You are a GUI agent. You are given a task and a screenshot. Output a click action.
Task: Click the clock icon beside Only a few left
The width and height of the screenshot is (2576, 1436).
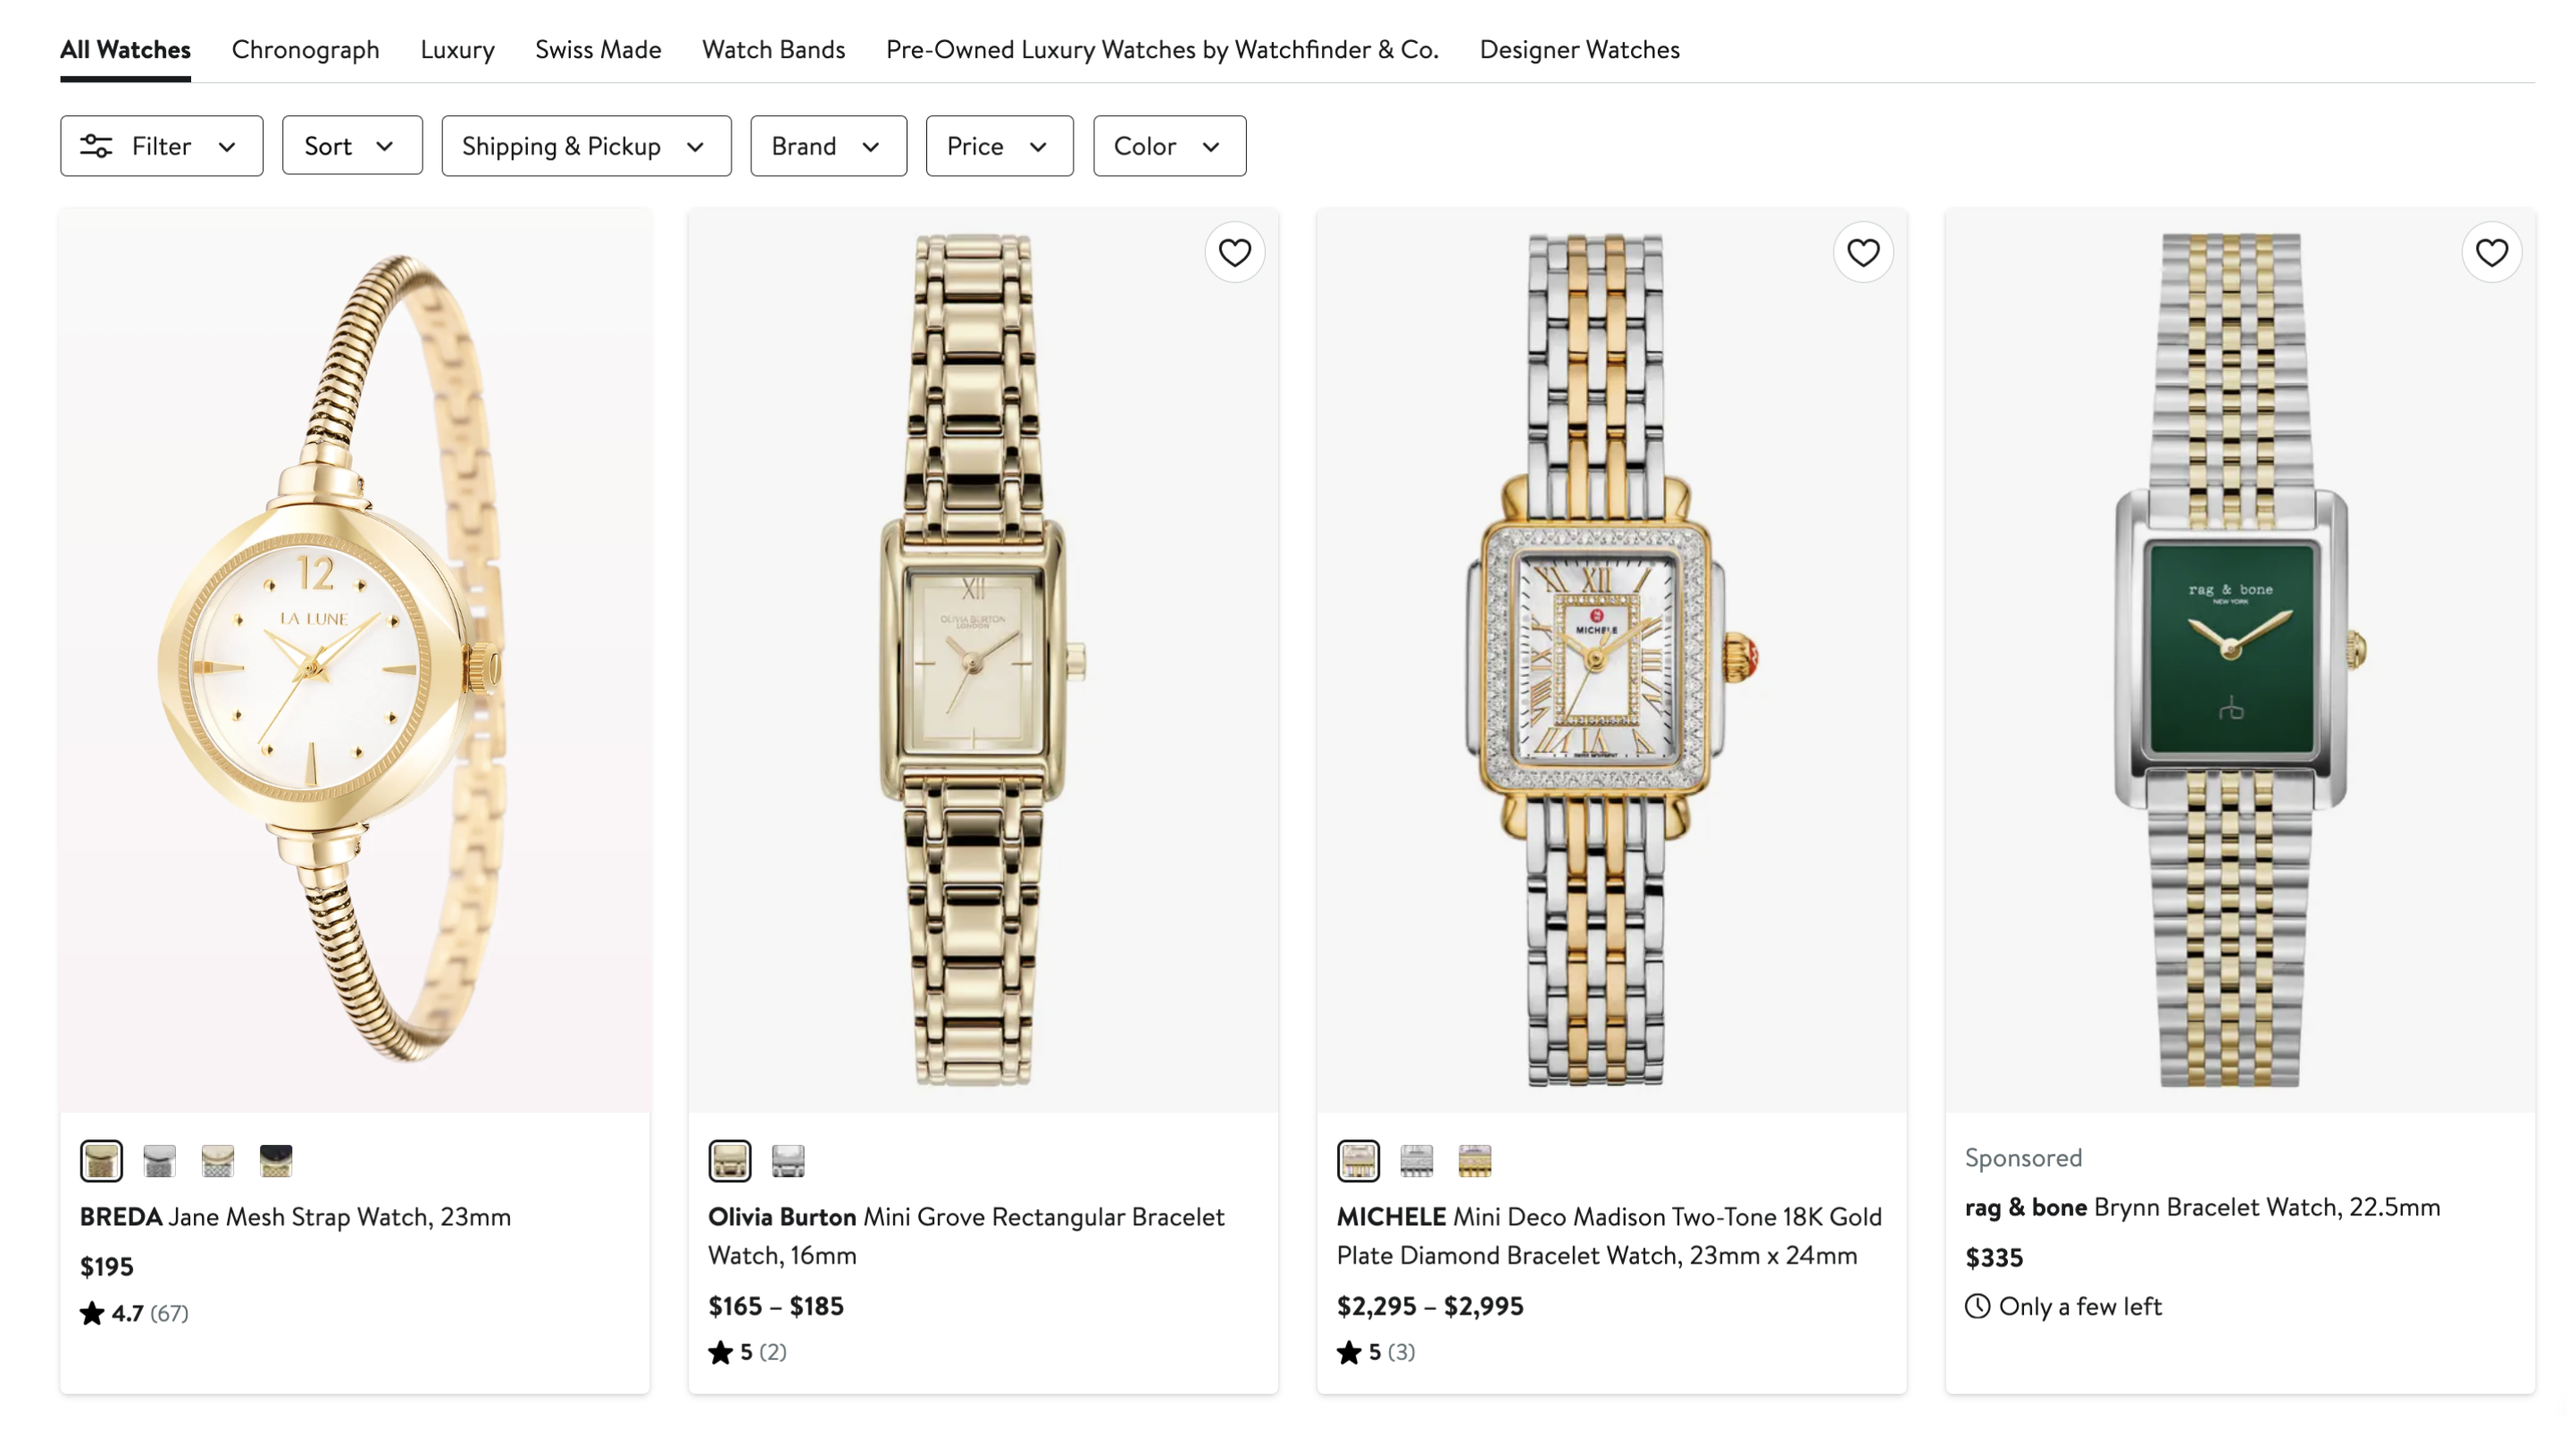pos(1976,1306)
